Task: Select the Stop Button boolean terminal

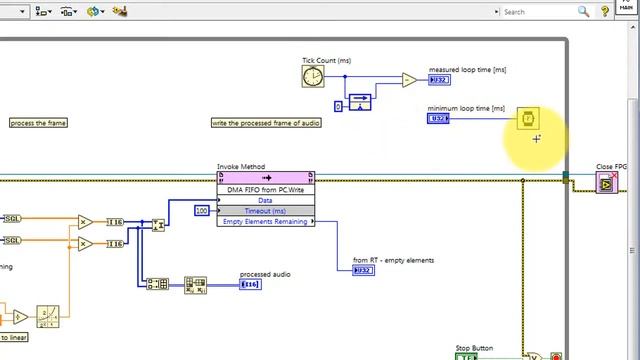Action: pos(466,357)
